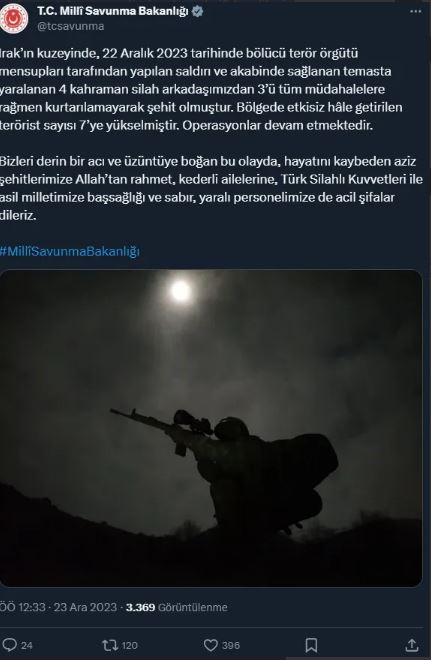Bookmark this tweet
Screen dimensions: 431x660
click(x=311, y=645)
